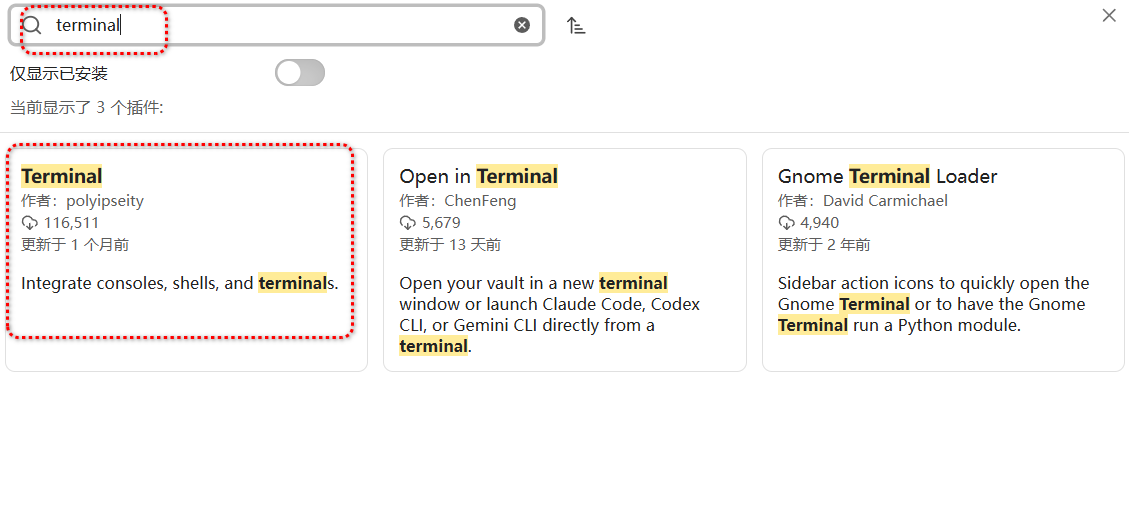
Task: Toggle the 仅显示已安装 switch
Action: pyautogui.click(x=300, y=73)
